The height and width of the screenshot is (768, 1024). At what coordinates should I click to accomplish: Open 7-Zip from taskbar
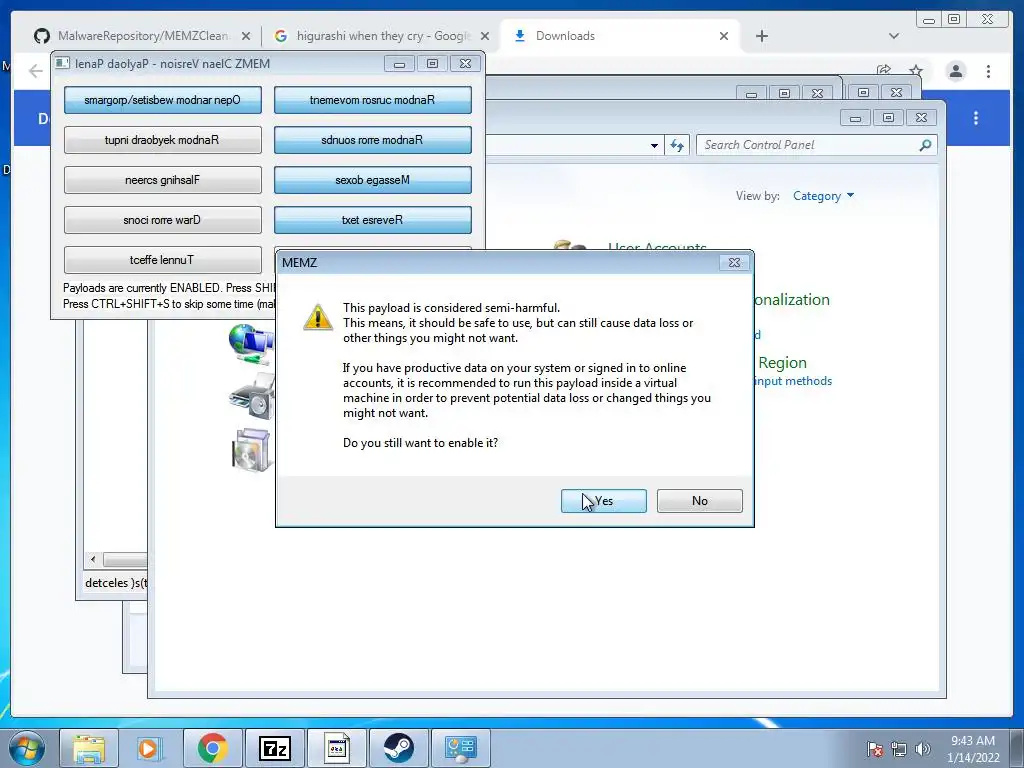(x=274, y=748)
